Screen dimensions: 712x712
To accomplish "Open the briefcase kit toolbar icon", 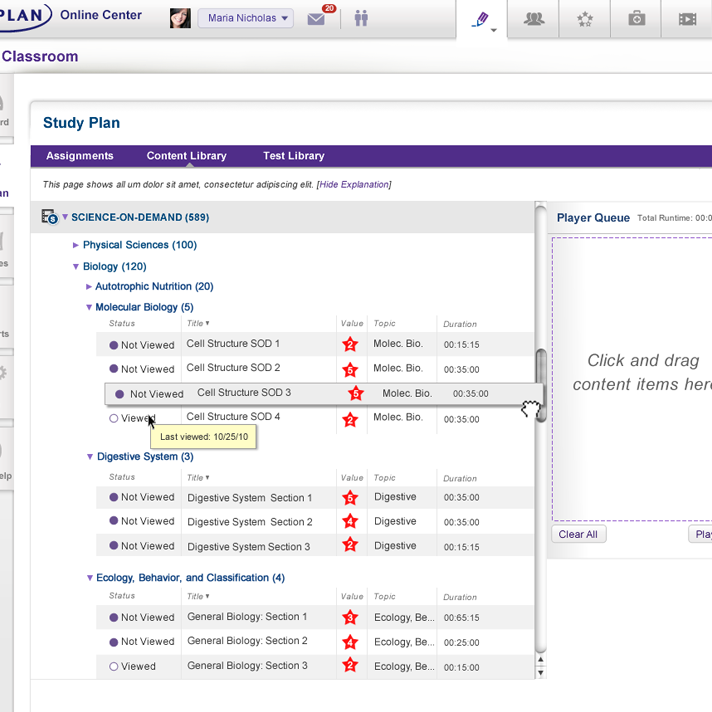I will (637, 19).
